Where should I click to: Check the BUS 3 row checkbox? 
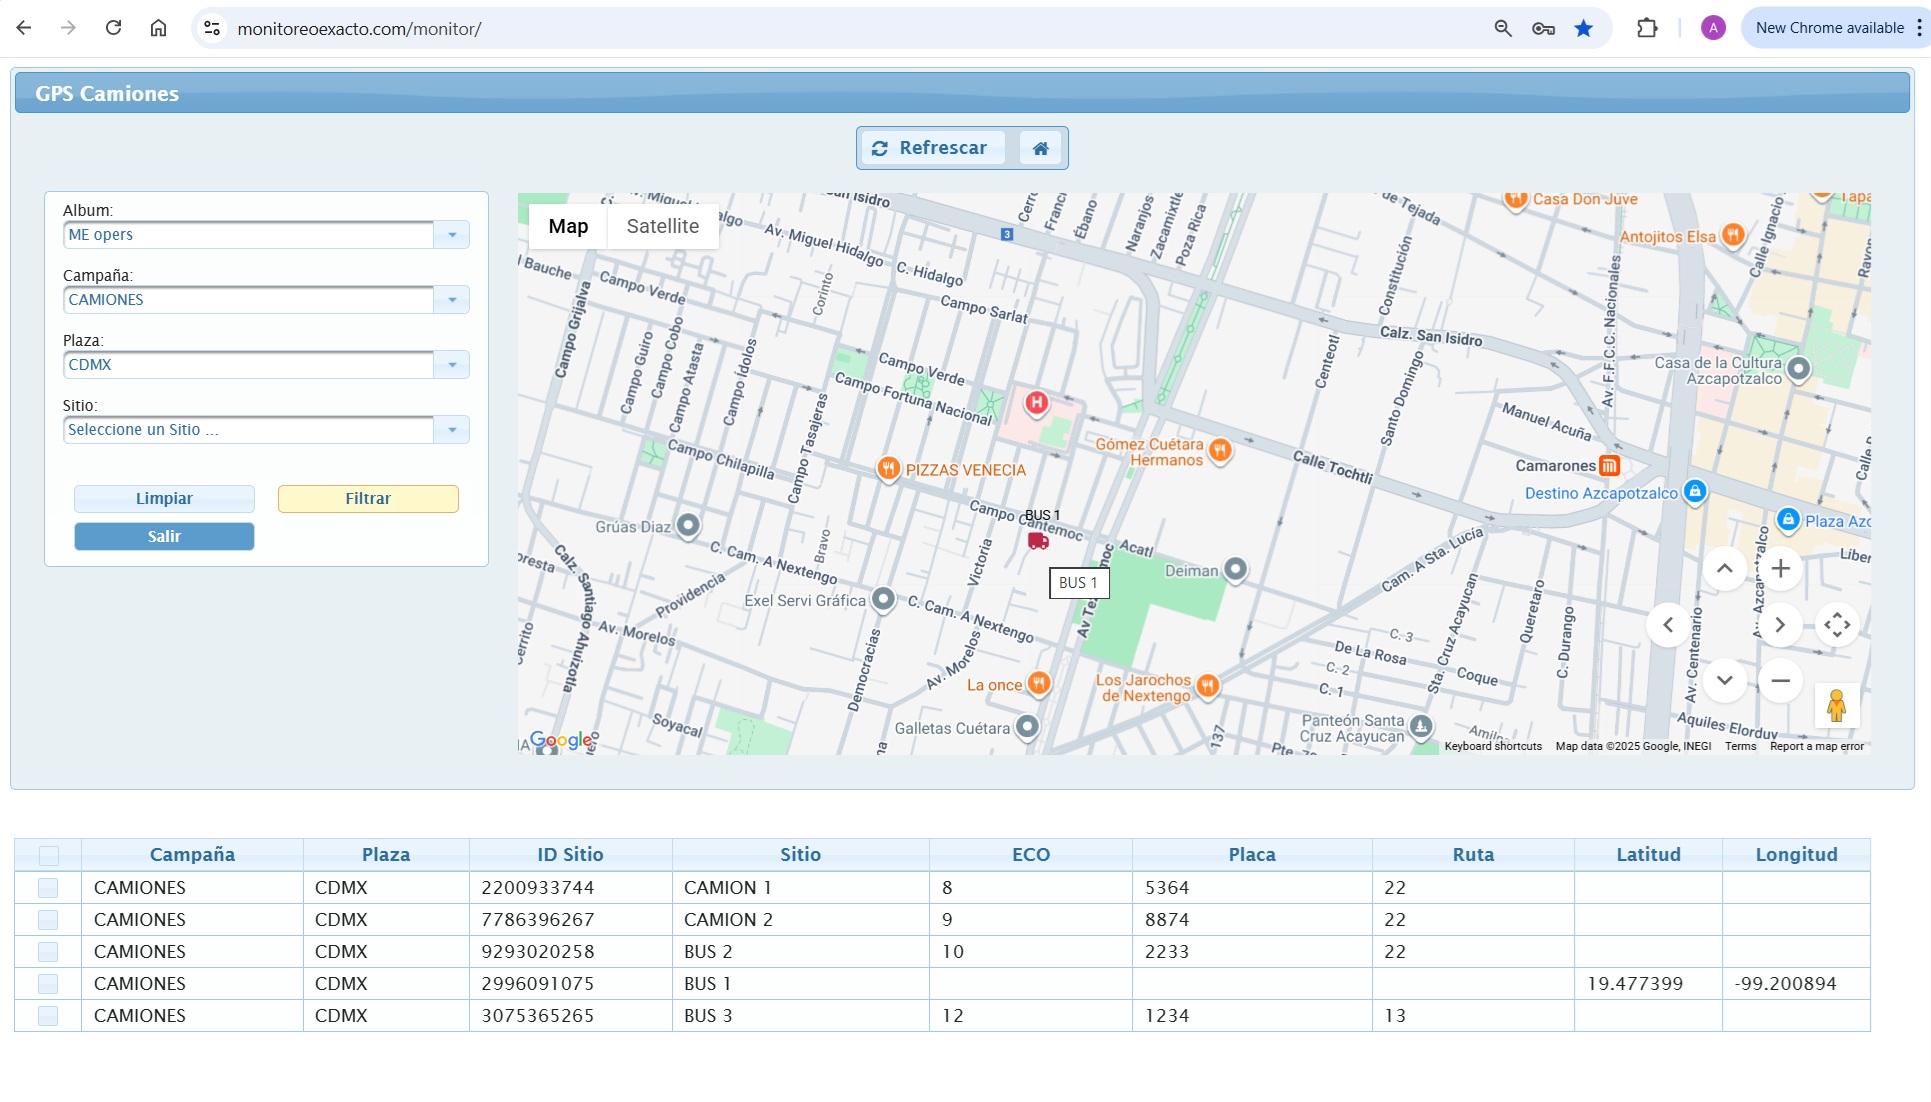[48, 1015]
